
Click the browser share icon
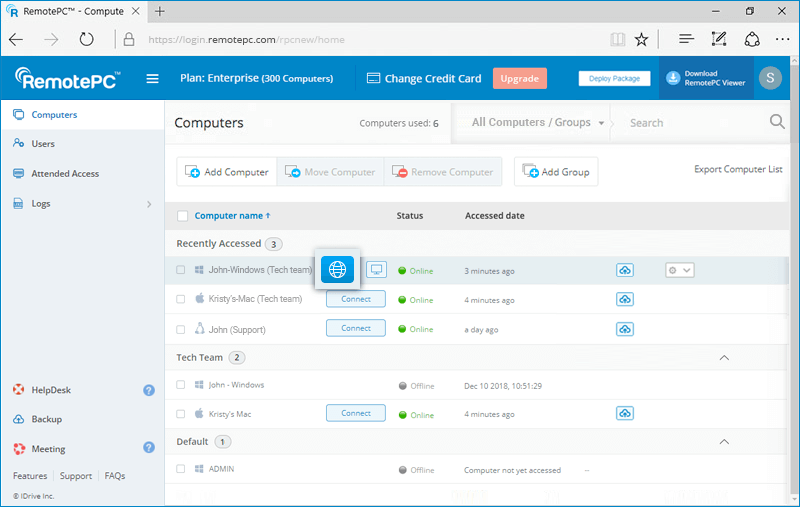point(752,39)
